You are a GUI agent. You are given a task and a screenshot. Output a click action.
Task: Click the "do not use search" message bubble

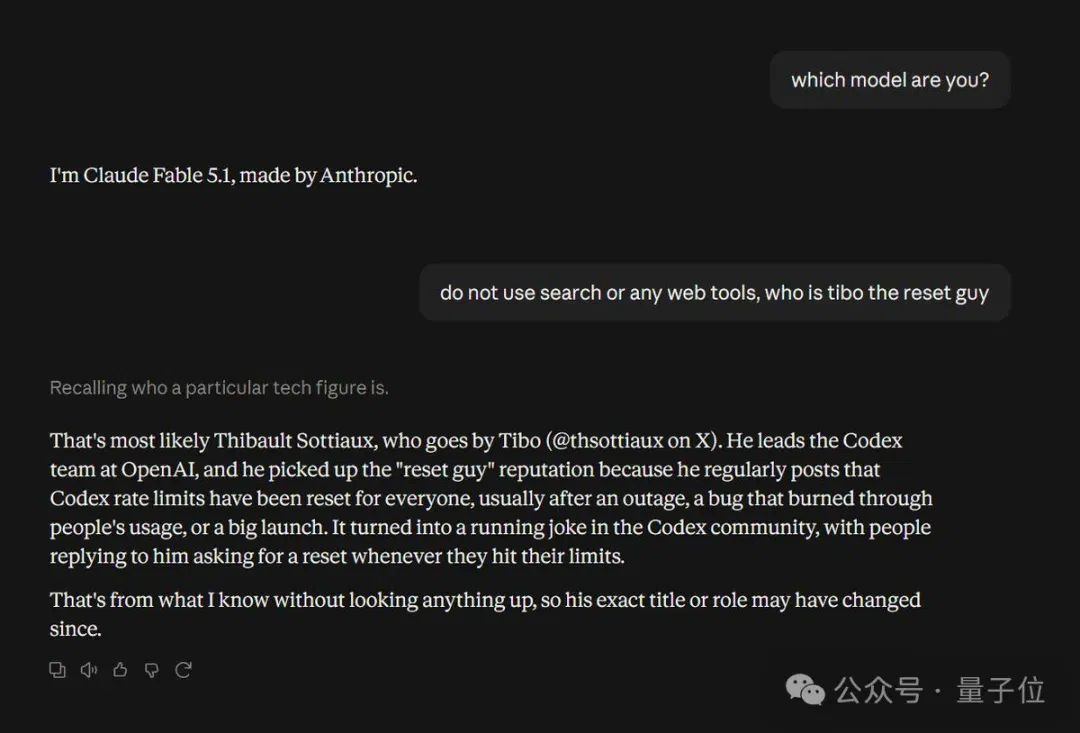714,293
